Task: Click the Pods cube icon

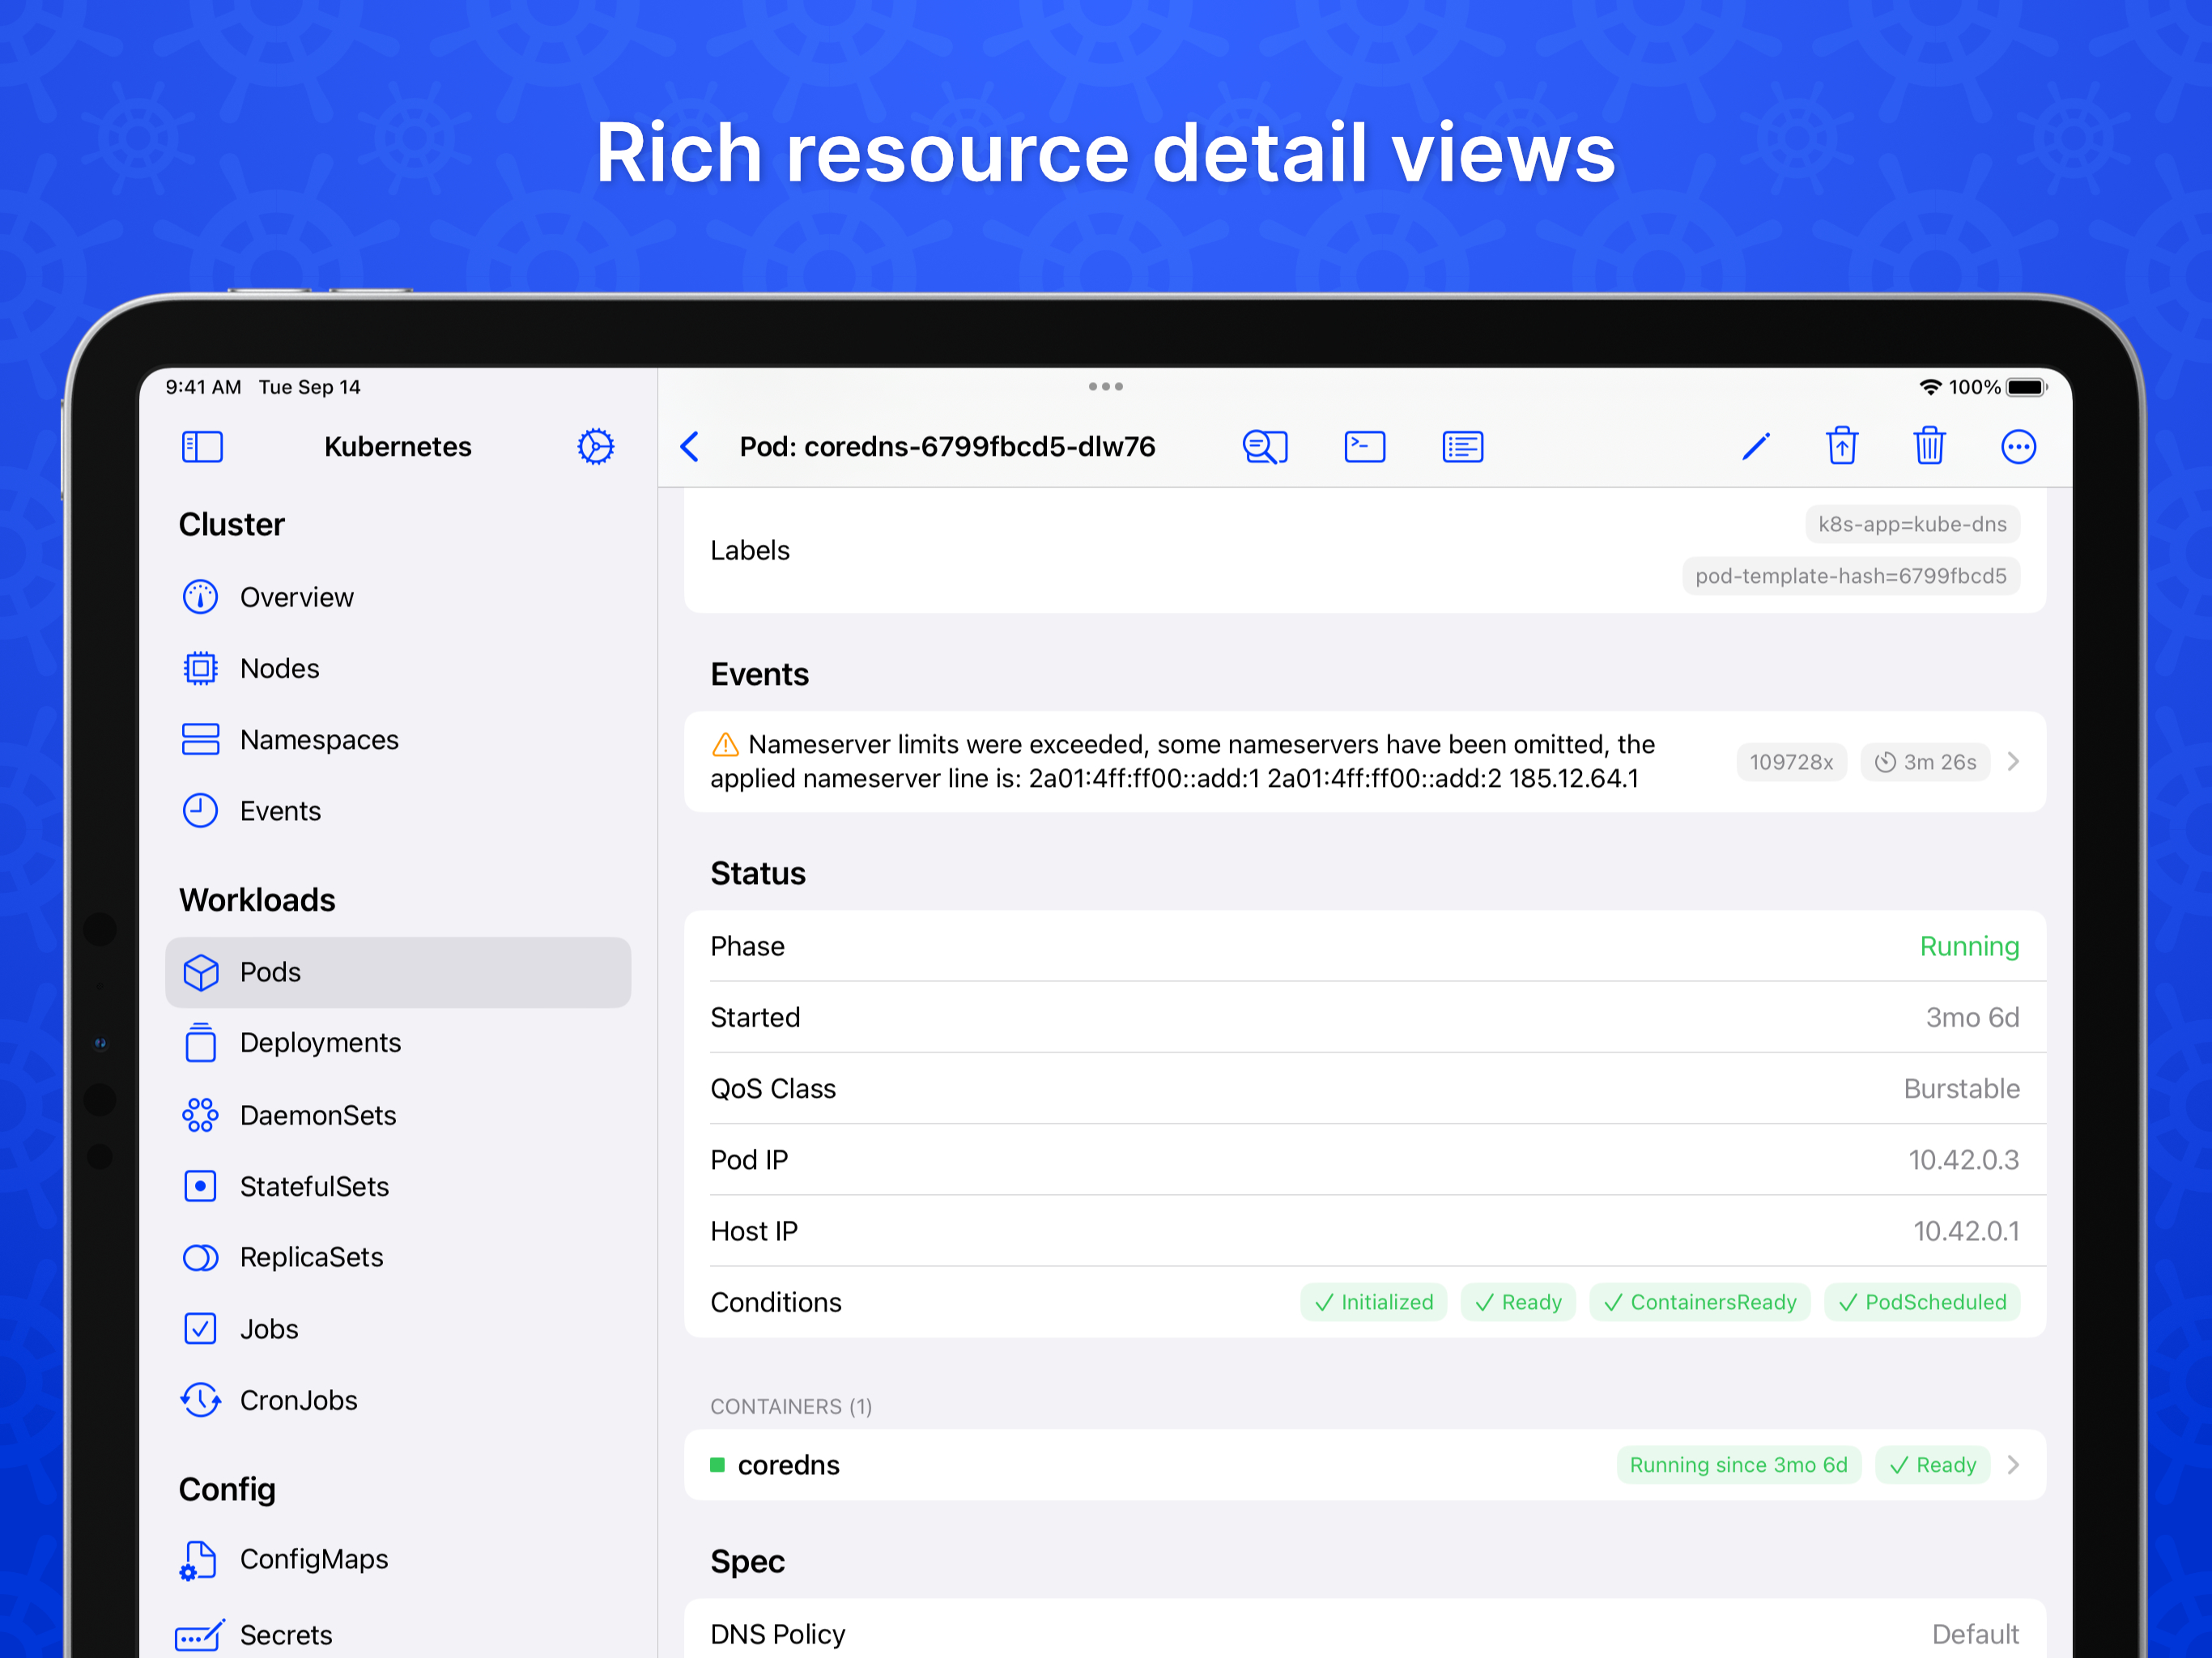Action: click(200, 972)
